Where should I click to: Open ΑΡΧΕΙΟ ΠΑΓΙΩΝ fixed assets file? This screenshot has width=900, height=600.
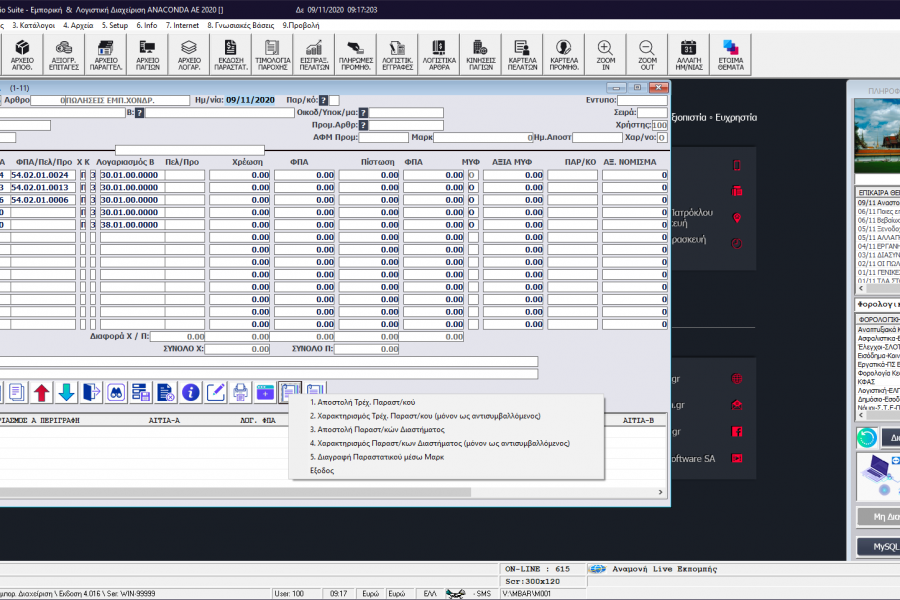pos(148,55)
